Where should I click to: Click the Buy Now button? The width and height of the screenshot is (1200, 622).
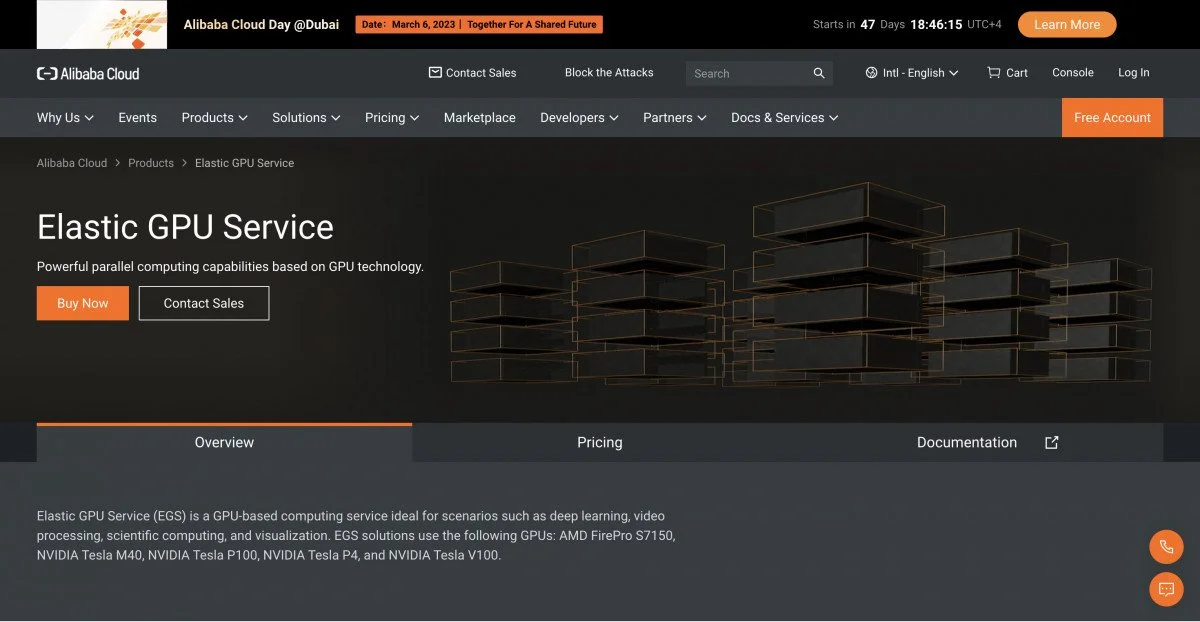[83, 303]
